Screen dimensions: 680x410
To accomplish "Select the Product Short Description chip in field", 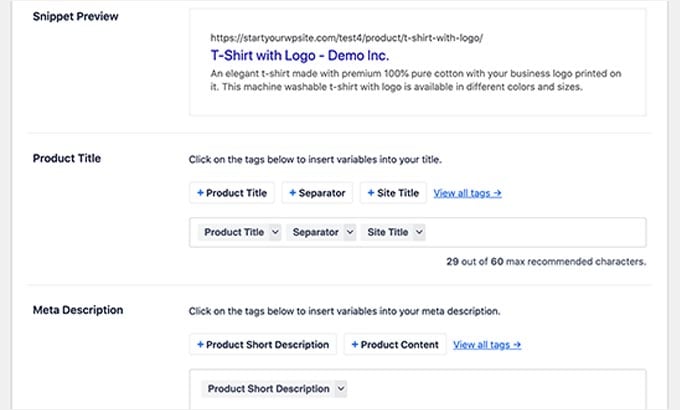I will pos(267,388).
